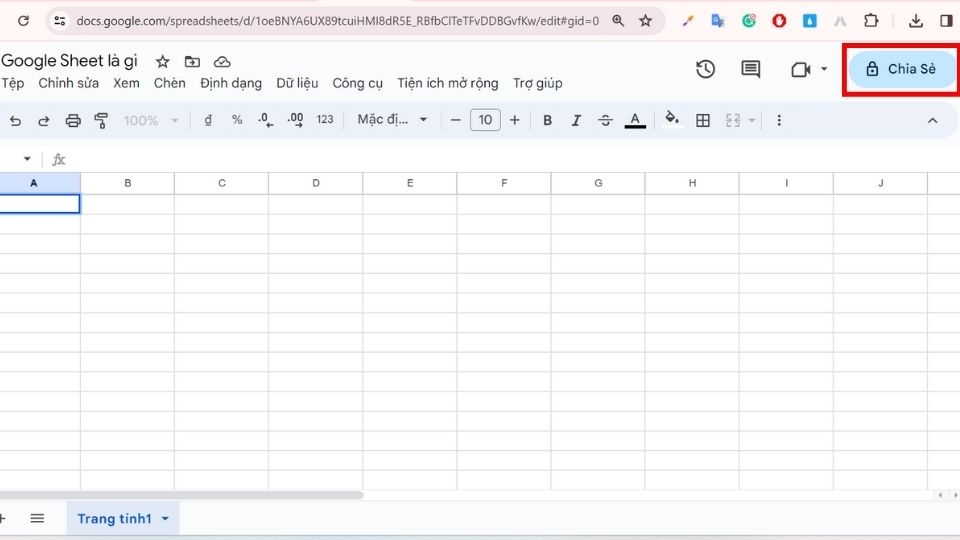Open the Chỉnh sửa menu
This screenshot has height=540, width=960.
click(69, 83)
